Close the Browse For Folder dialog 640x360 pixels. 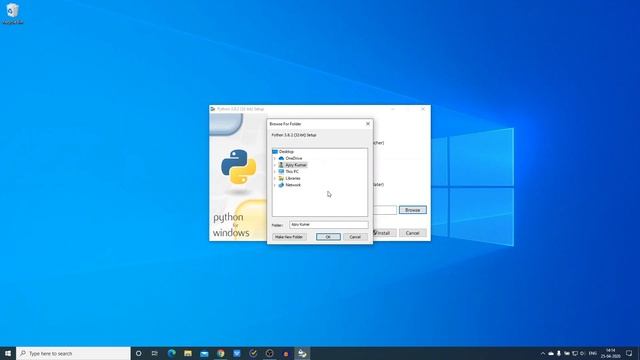click(x=368, y=124)
